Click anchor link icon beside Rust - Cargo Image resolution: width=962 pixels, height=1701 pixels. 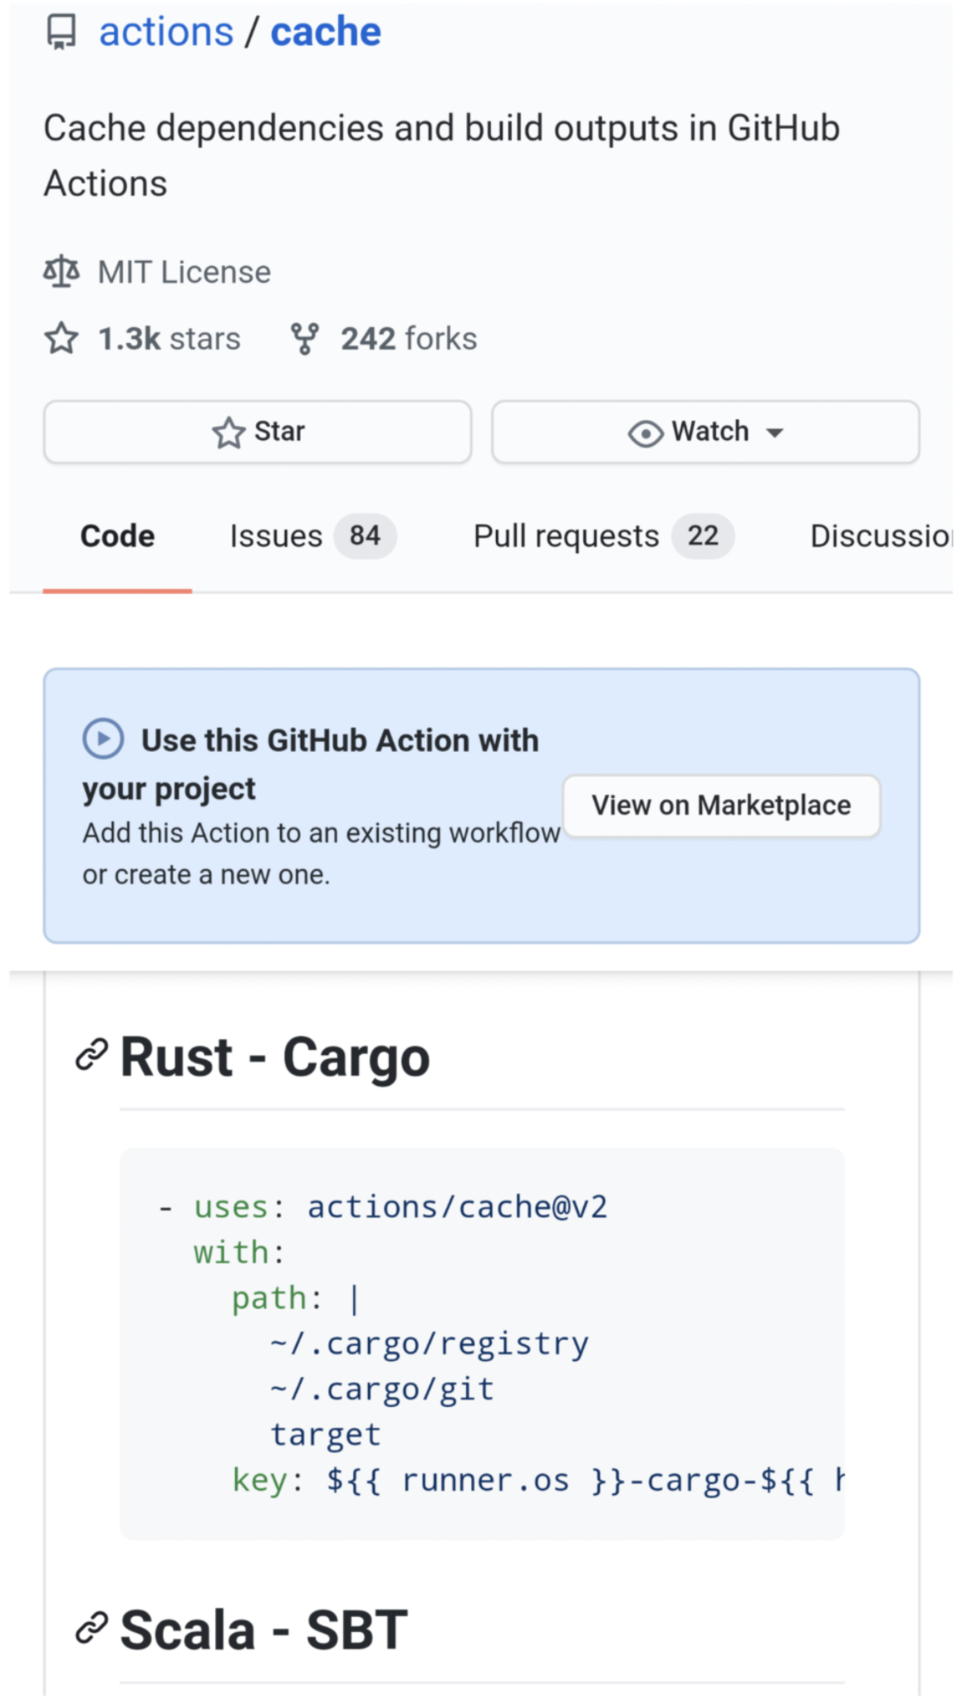point(92,1055)
